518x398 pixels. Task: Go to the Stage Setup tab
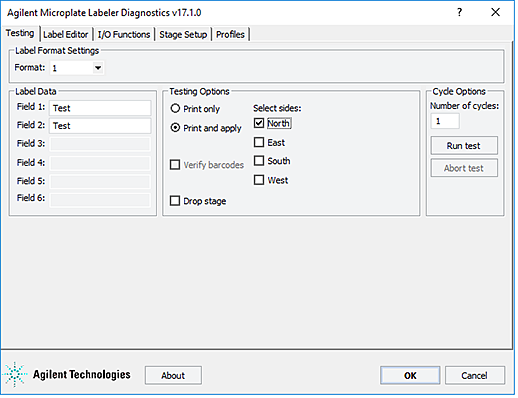pos(183,34)
